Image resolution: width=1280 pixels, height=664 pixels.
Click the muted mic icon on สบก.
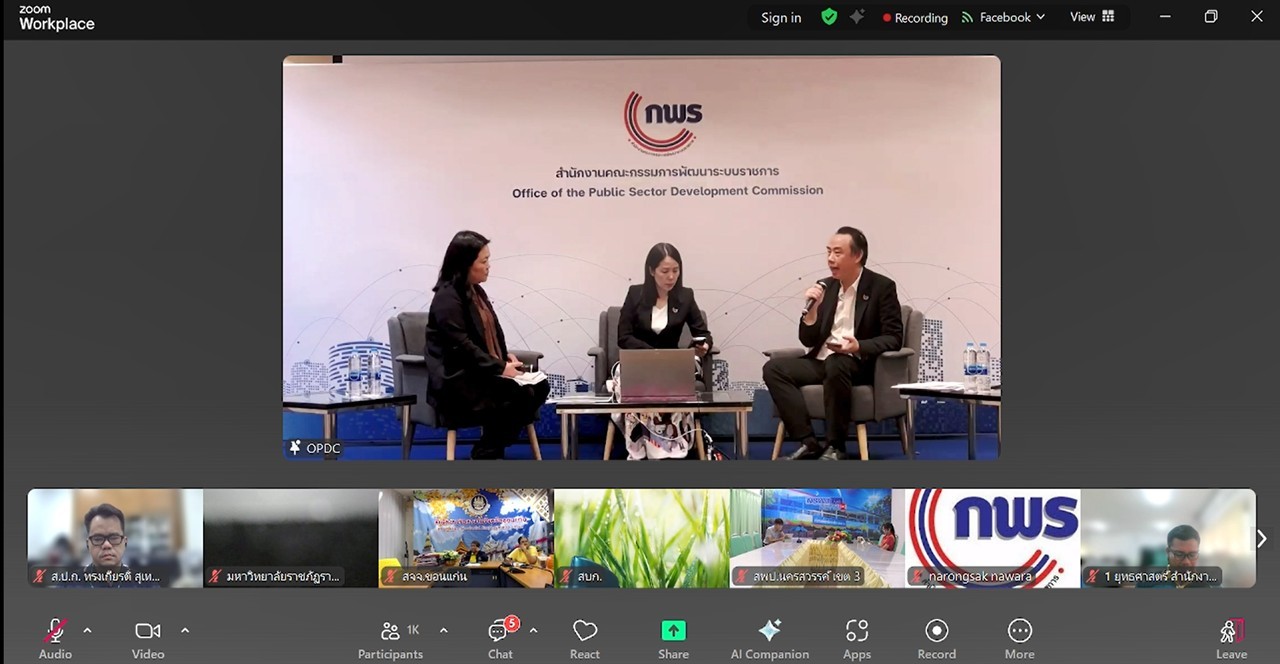click(x=566, y=576)
